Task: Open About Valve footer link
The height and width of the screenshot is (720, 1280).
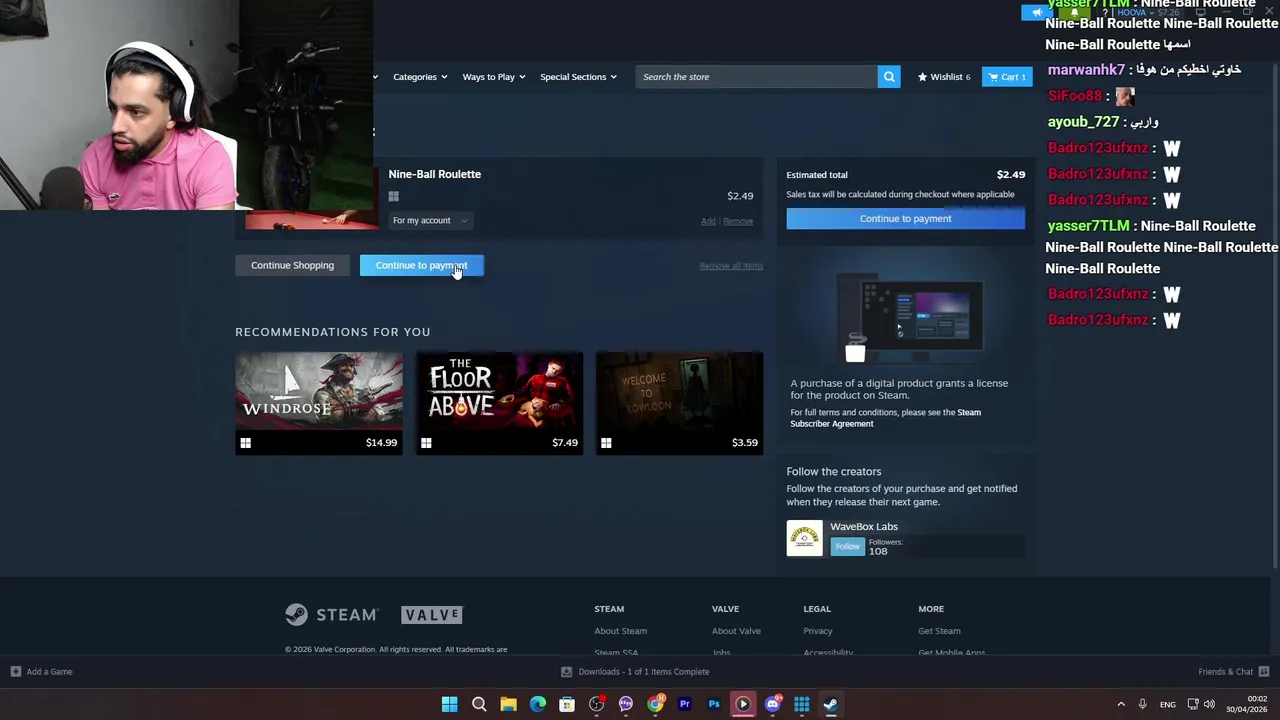Action: [x=736, y=631]
